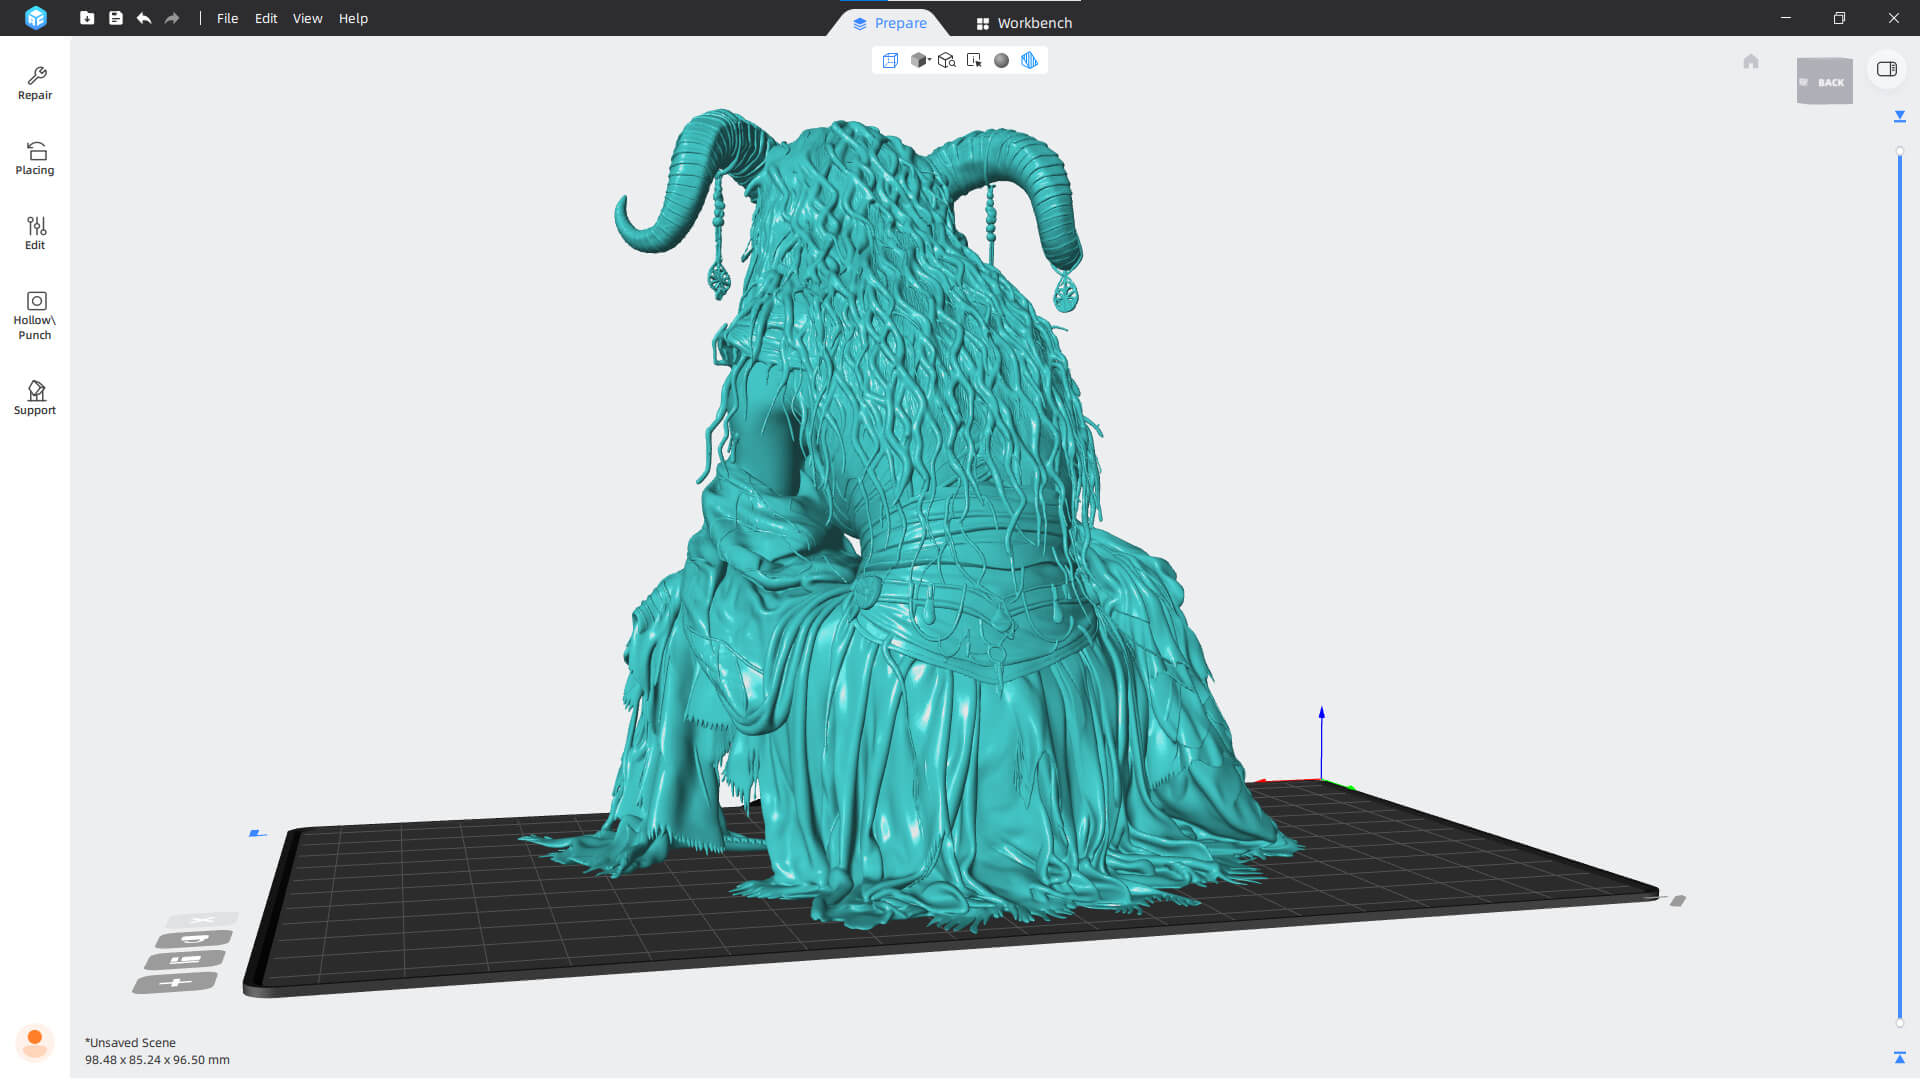Image resolution: width=1920 pixels, height=1080 pixels.
Task: Open the Edit menu in menu bar
Action: click(x=266, y=18)
